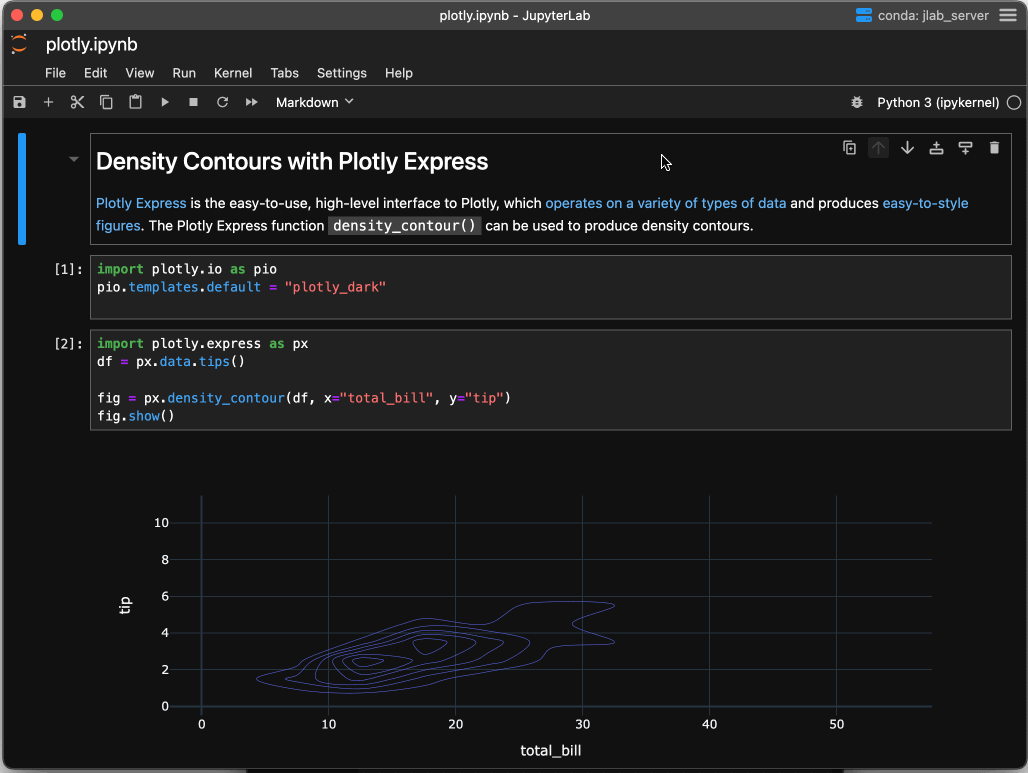Move cell up arrow in cell toolbar
The width and height of the screenshot is (1028, 773).
click(x=879, y=148)
